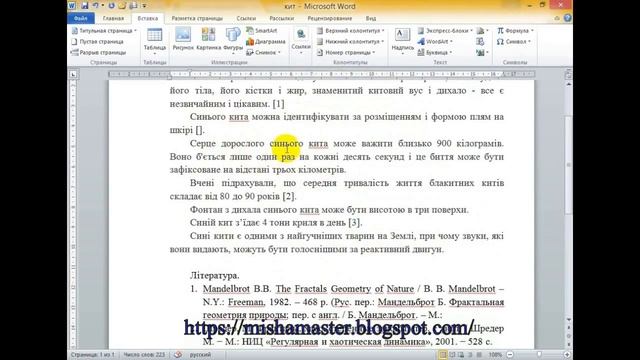
Task: Customize the quick access toolbar dropdown arrow
Action: (144, 6)
